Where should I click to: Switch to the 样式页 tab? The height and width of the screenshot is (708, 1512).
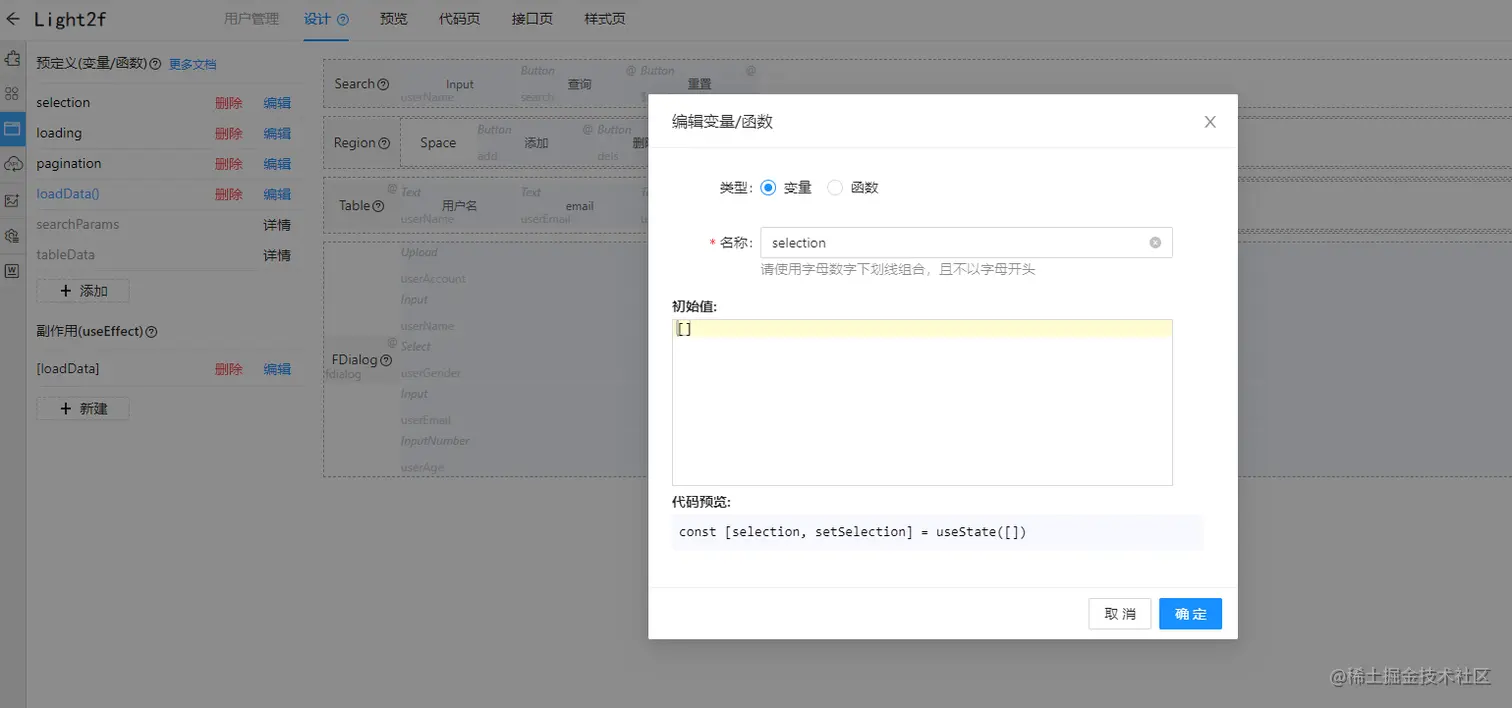[604, 18]
